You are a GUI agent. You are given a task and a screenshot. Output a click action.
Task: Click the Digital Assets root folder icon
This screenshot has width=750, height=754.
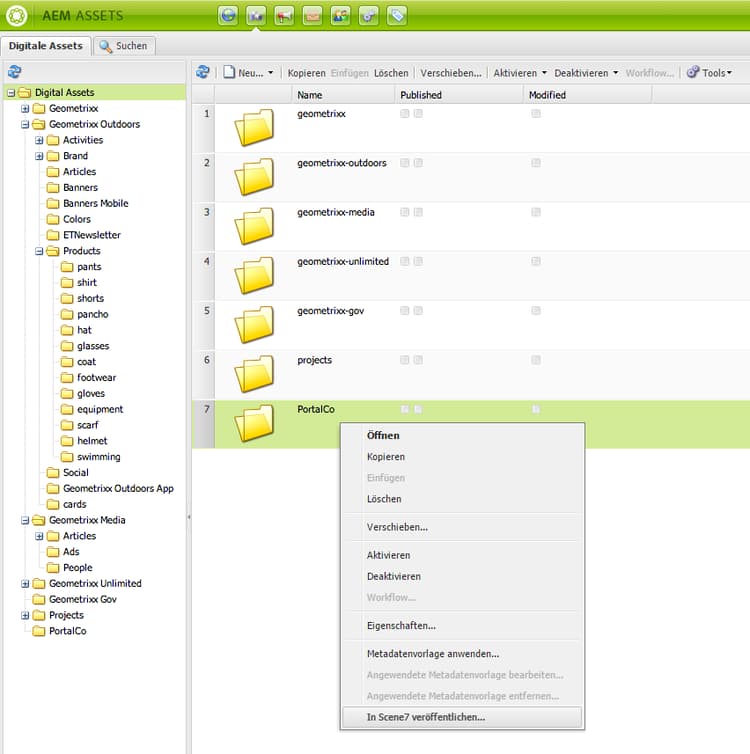coord(25,92)
